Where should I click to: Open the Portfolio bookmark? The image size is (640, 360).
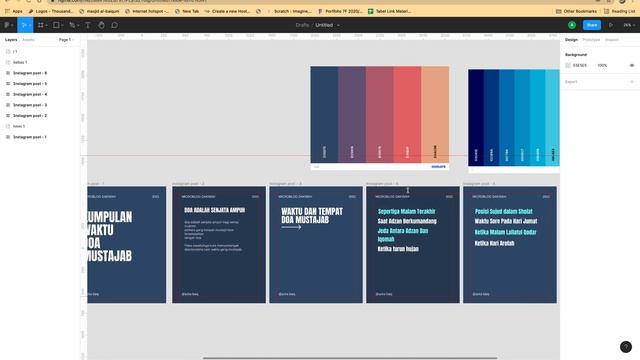click(340, 11)
